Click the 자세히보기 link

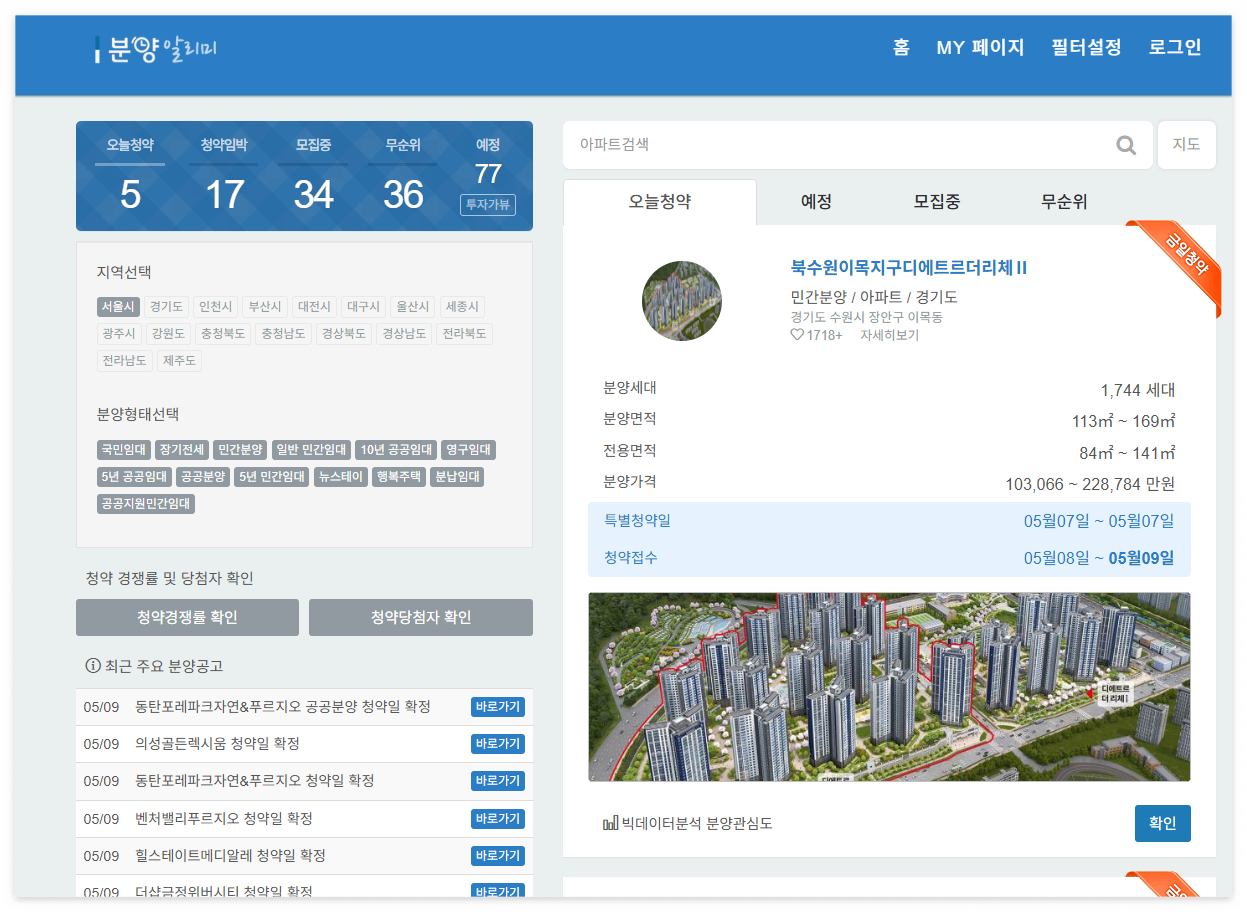(890, 335)
